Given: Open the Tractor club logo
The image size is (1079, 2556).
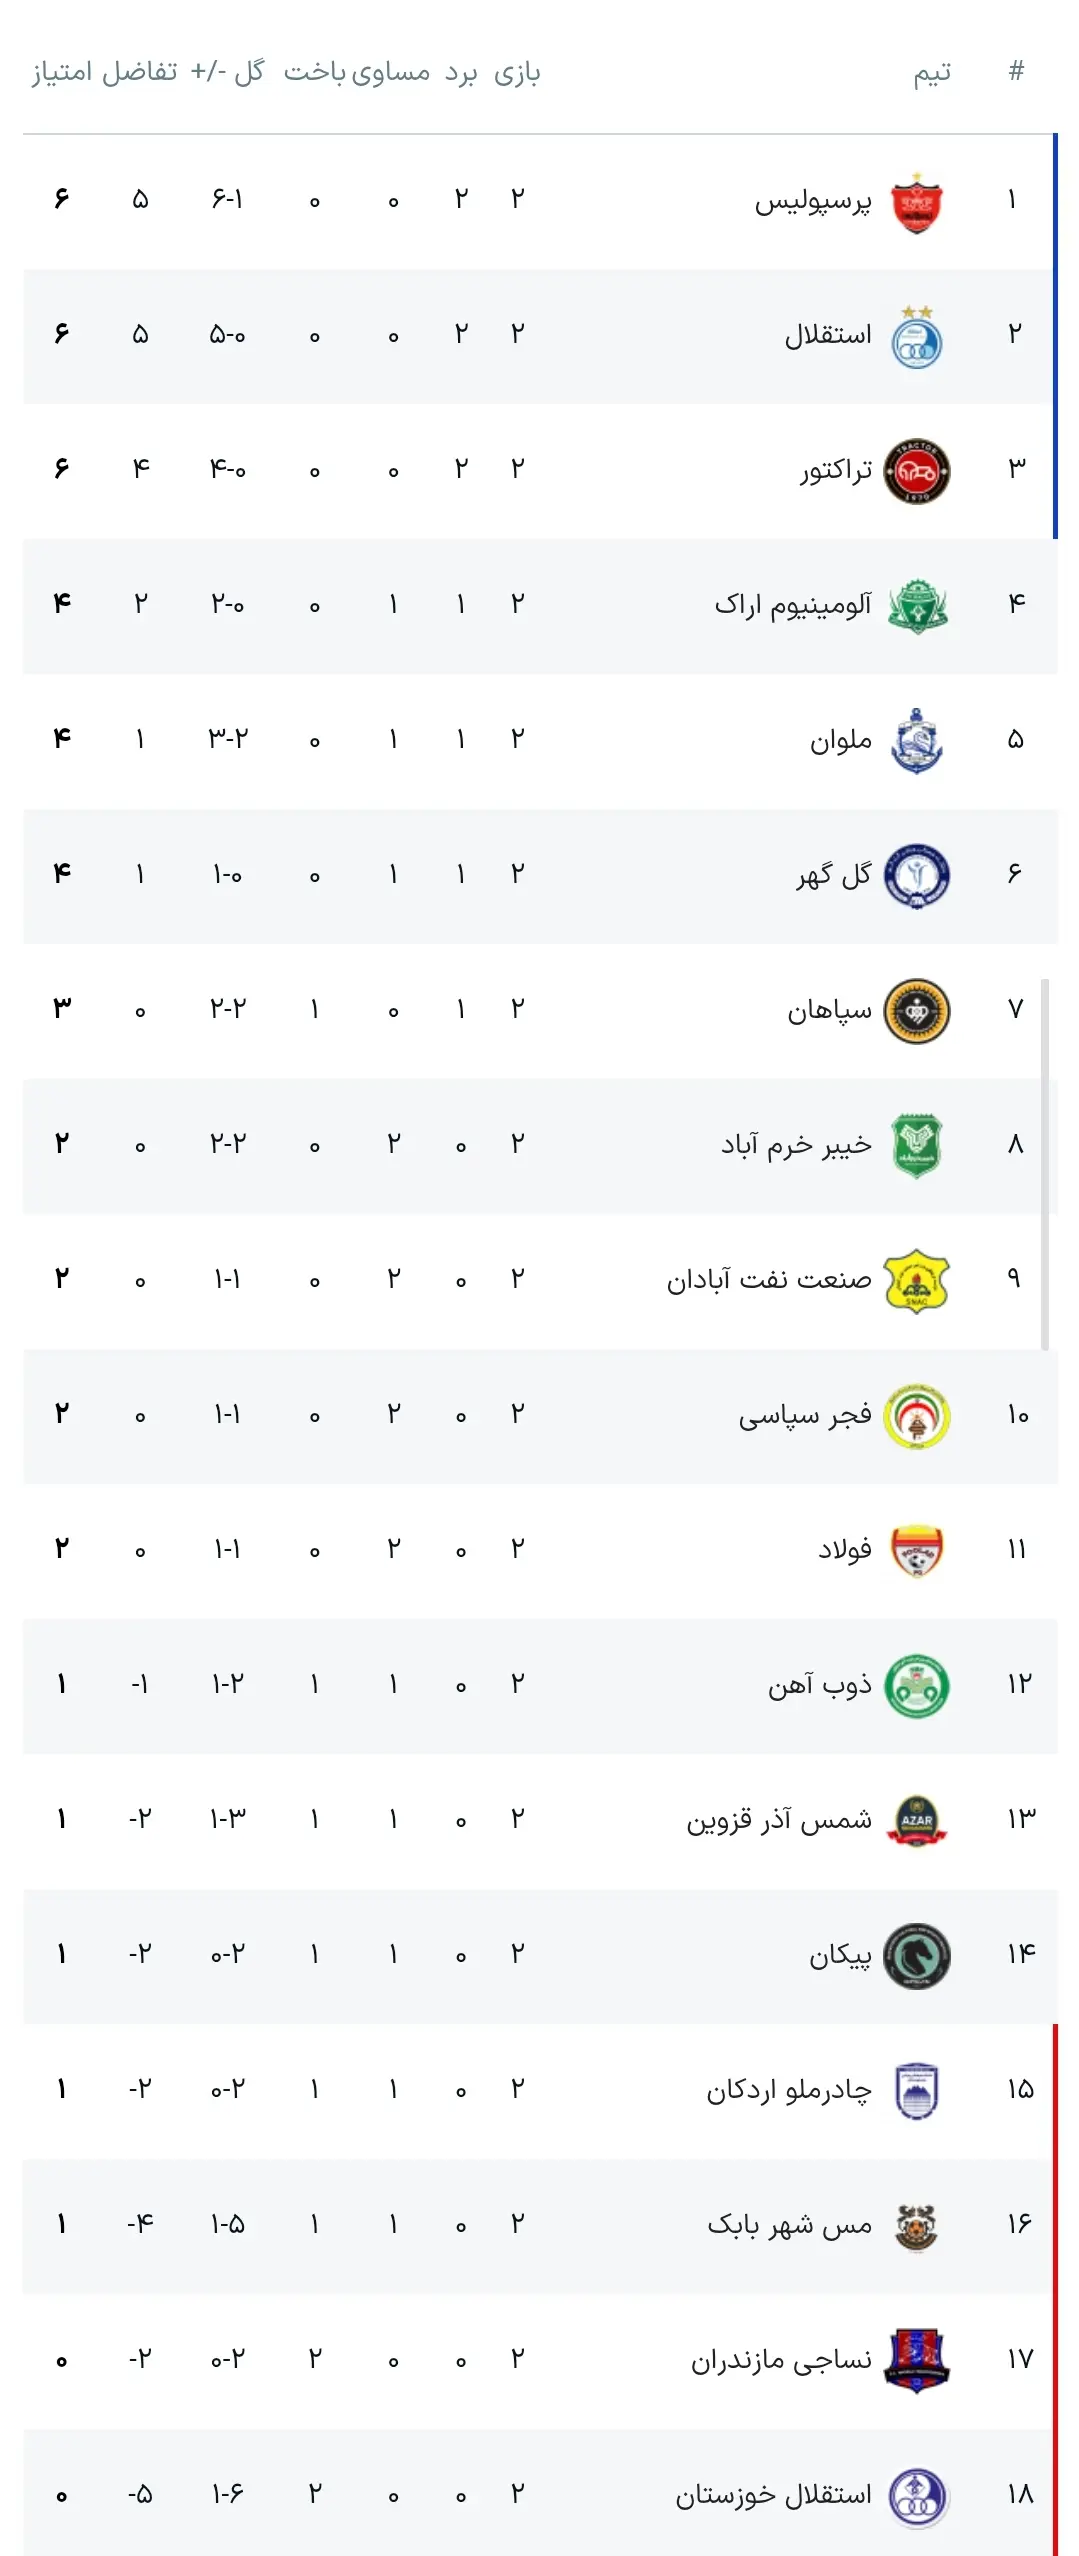Looking at the screenshot, I should [917, 471].
